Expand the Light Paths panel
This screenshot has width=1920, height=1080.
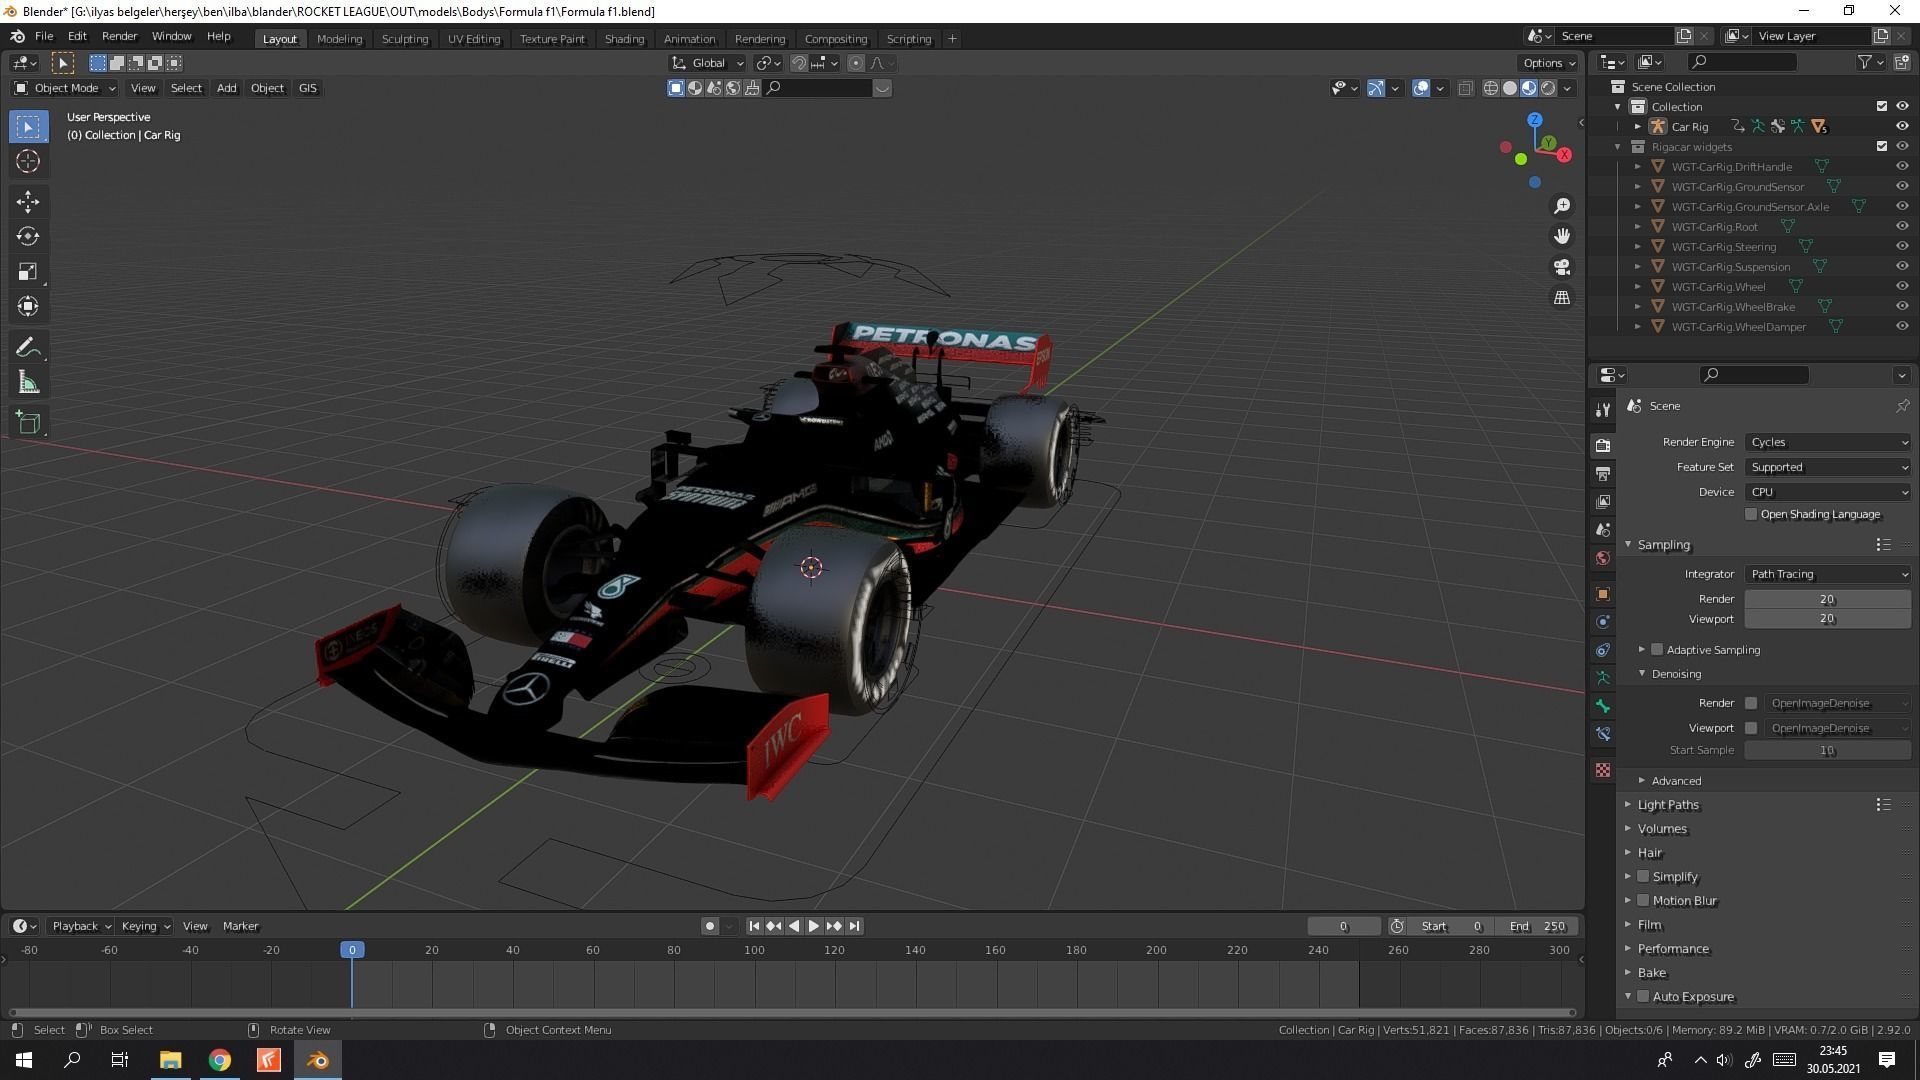coord(1668,805)
